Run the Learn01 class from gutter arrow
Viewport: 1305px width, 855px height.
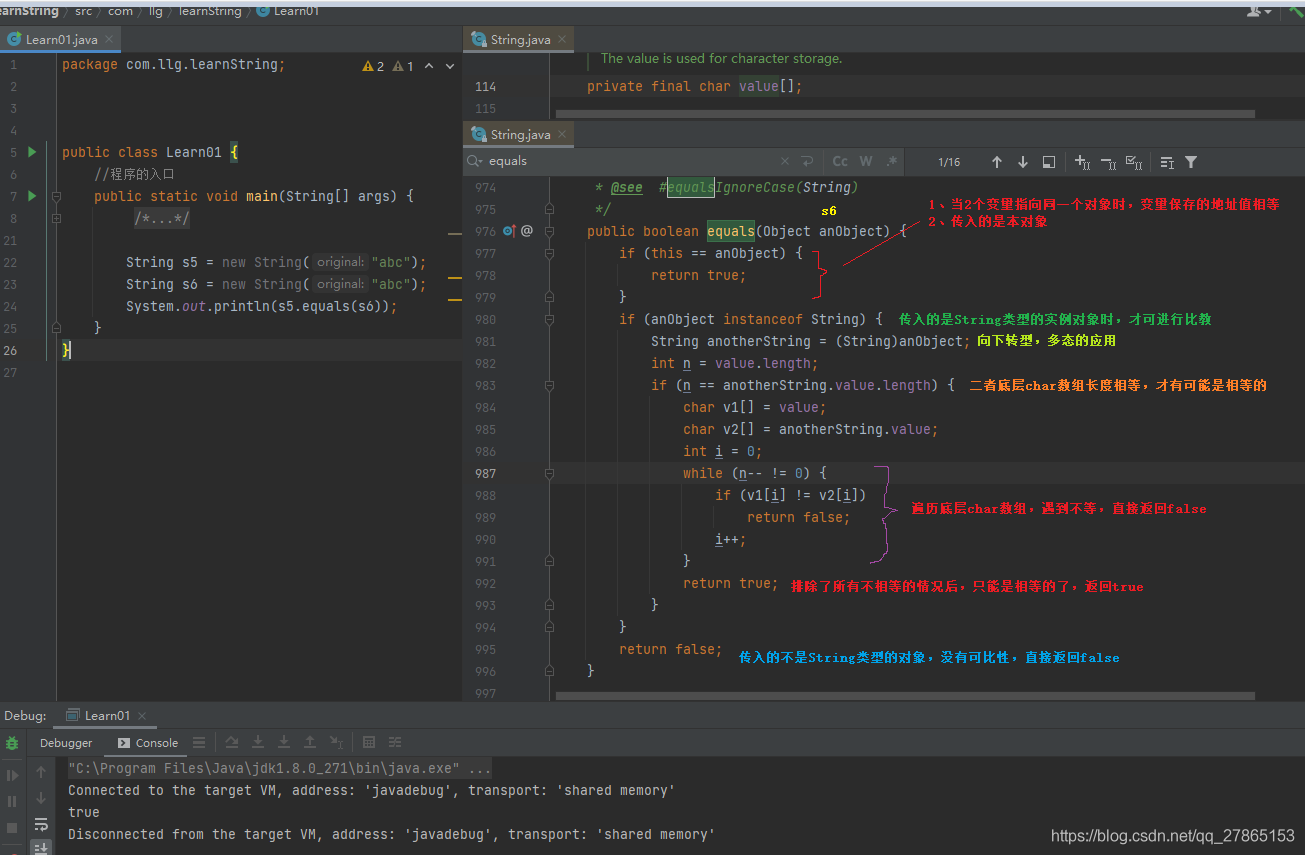[x=32, y=152]
